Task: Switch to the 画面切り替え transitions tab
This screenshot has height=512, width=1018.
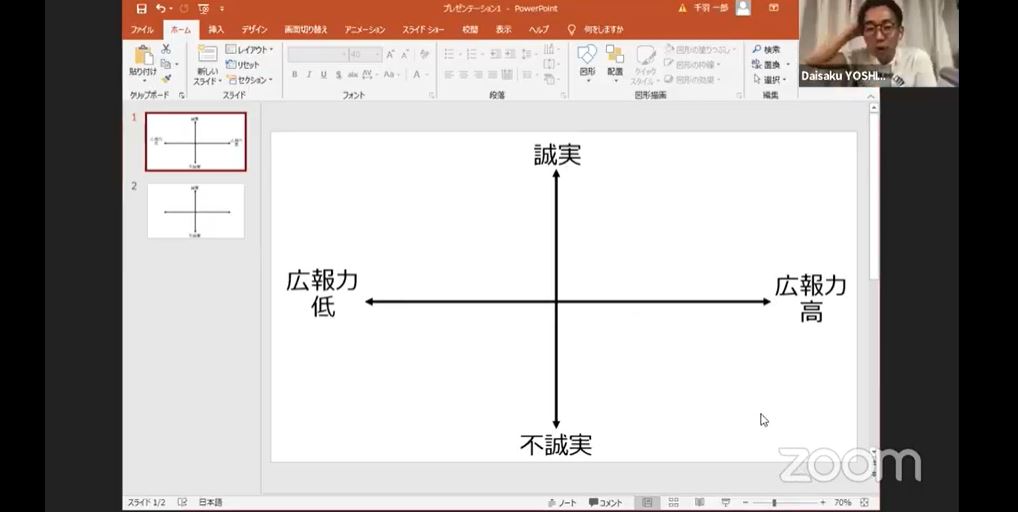Action: click(306, 29)
